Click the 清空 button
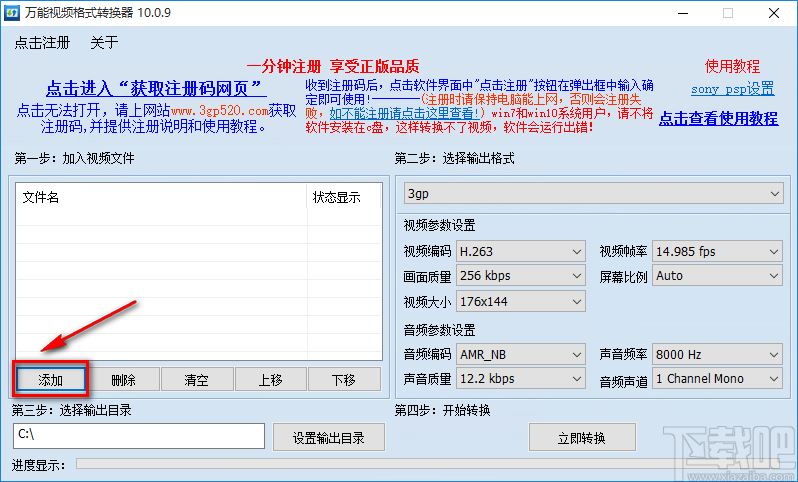Image resolution: width=798 pixels, height=482 pixels. 197,380
